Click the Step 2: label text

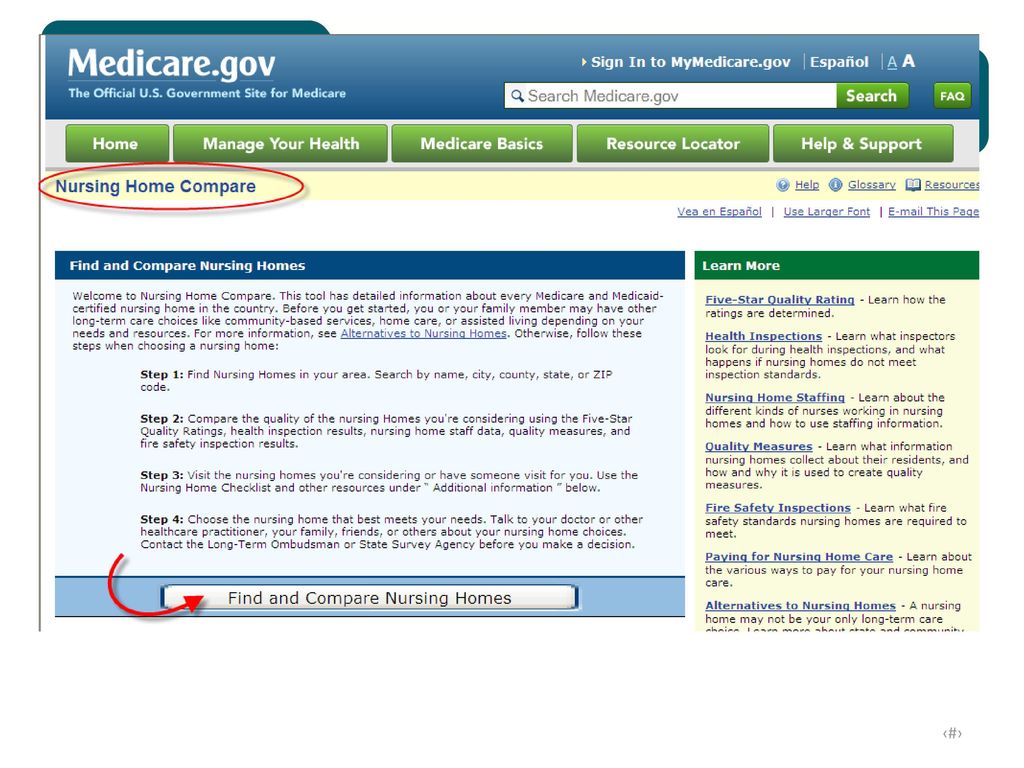(x=161, y=419)
